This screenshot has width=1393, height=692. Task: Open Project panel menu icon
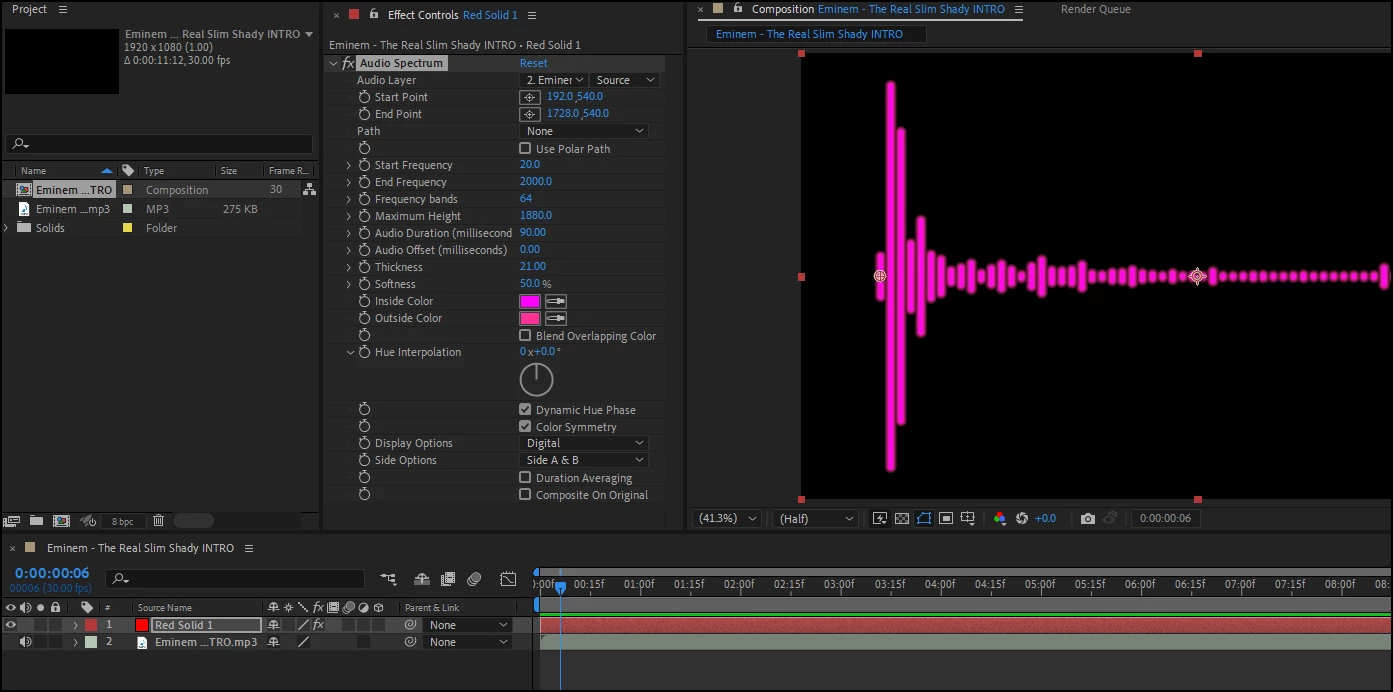(x=63, y=9)
